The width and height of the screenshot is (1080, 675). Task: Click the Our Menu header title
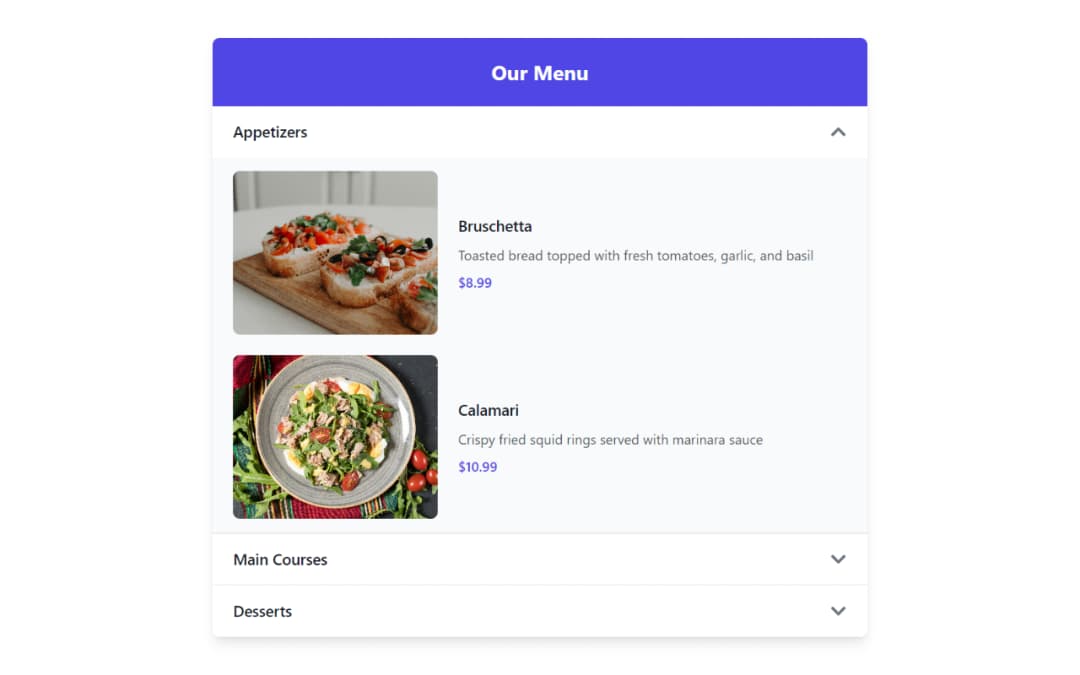coord(540,73)
